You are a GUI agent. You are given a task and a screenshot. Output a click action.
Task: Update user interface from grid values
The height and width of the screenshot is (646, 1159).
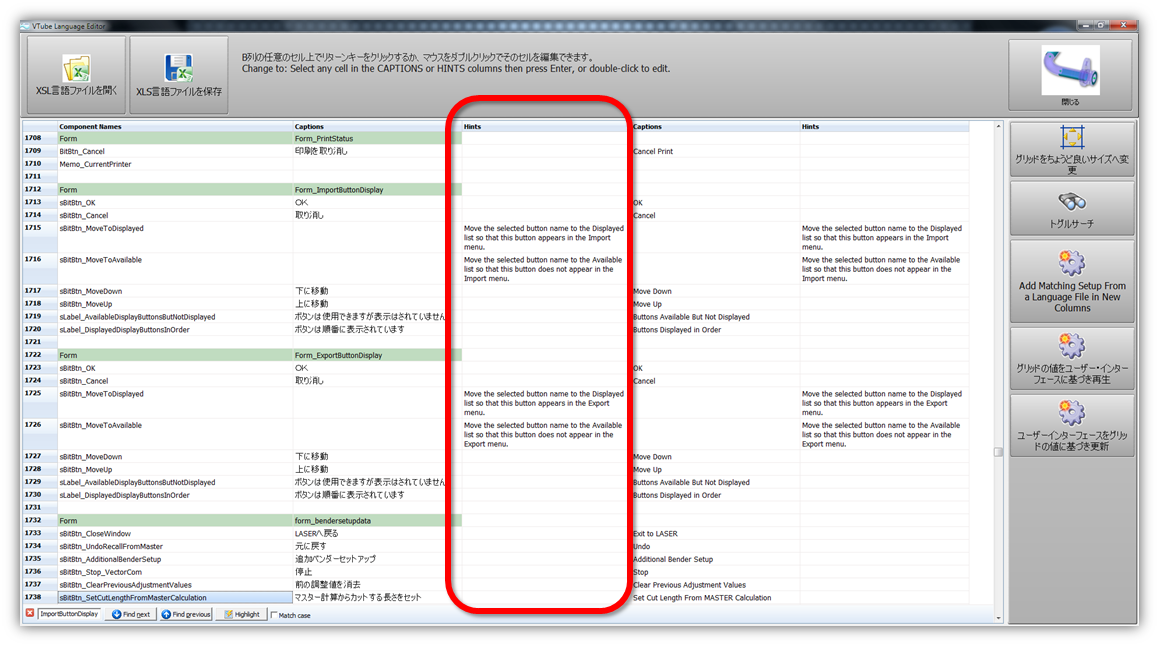[x=1071, y=425]
